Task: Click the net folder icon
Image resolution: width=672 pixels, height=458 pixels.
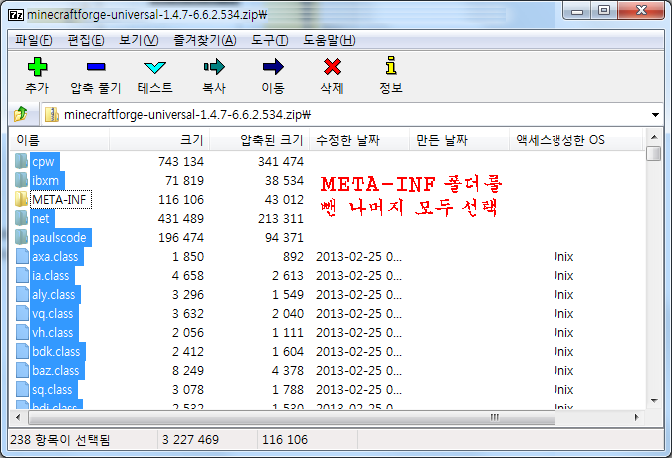Action: coord(21,219)
